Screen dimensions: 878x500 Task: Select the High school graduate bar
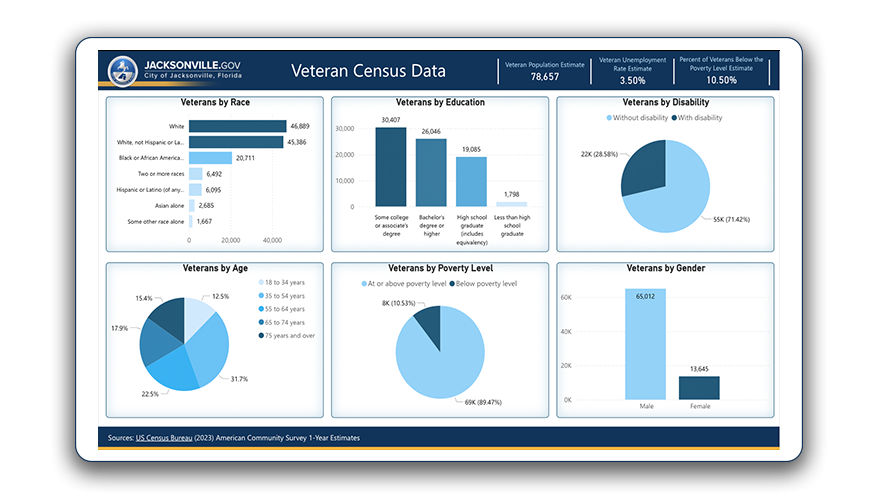[x=471, y=181]
